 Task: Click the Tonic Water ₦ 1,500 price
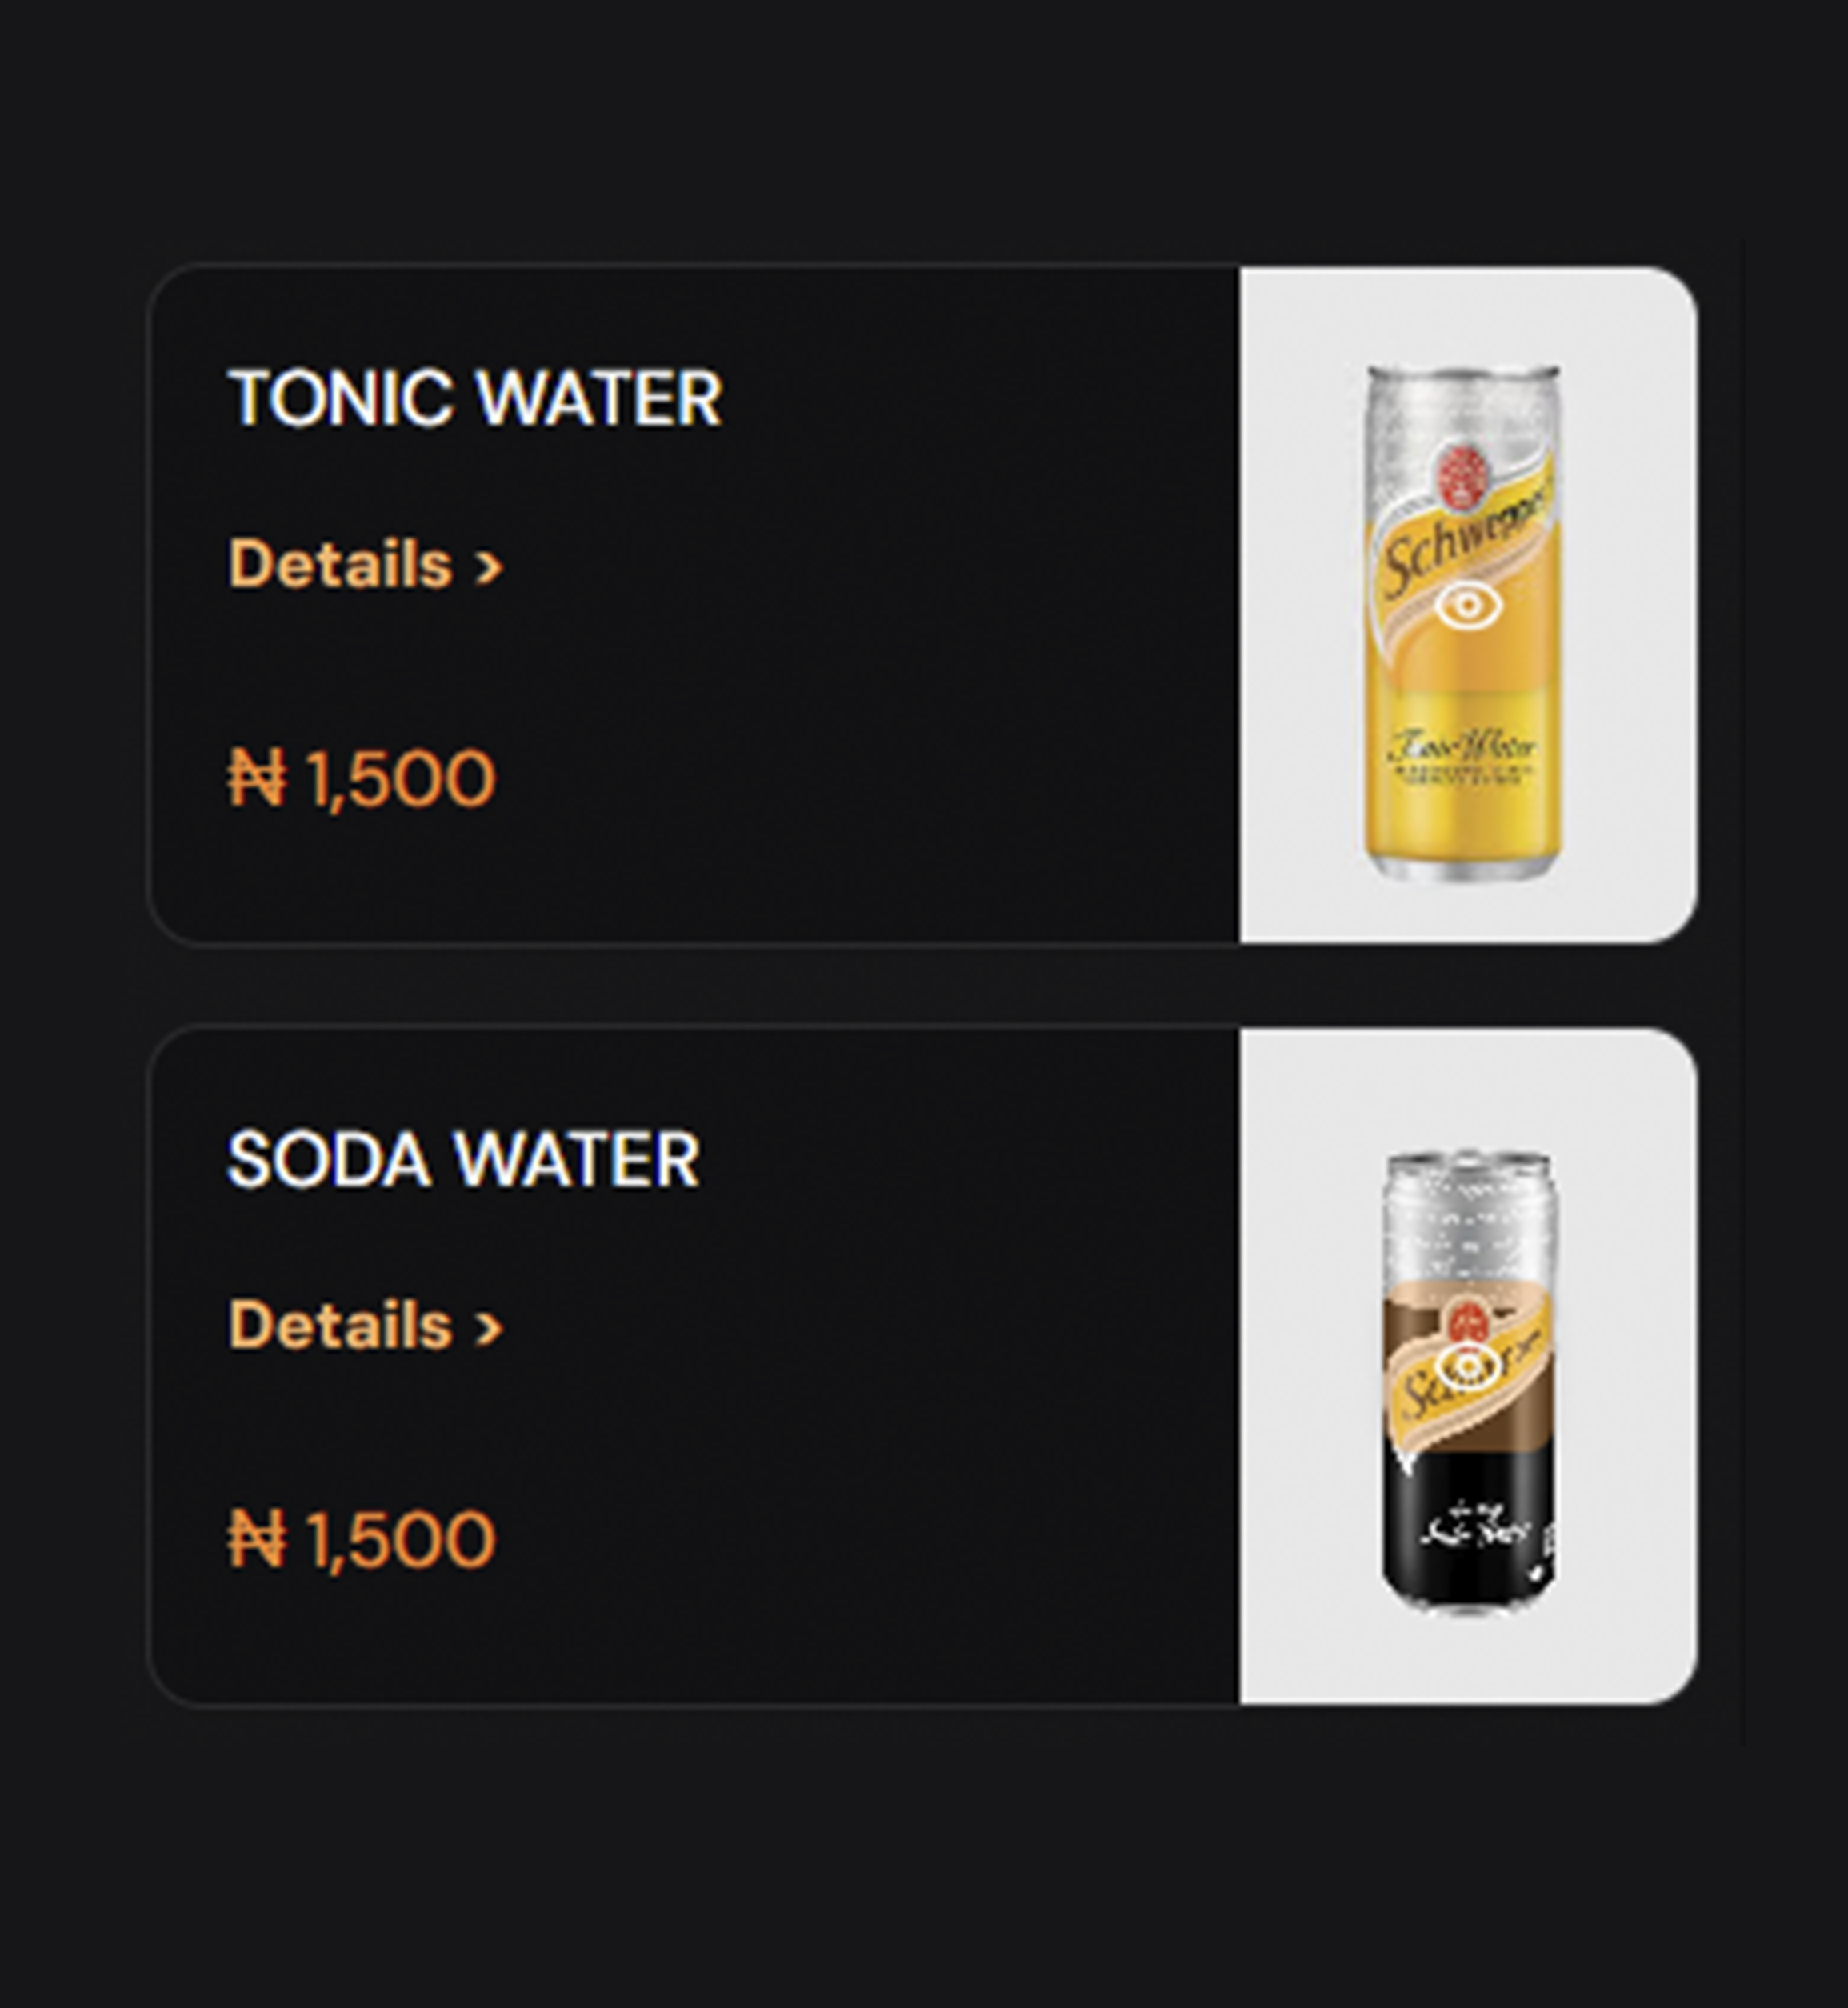[362, 778]
